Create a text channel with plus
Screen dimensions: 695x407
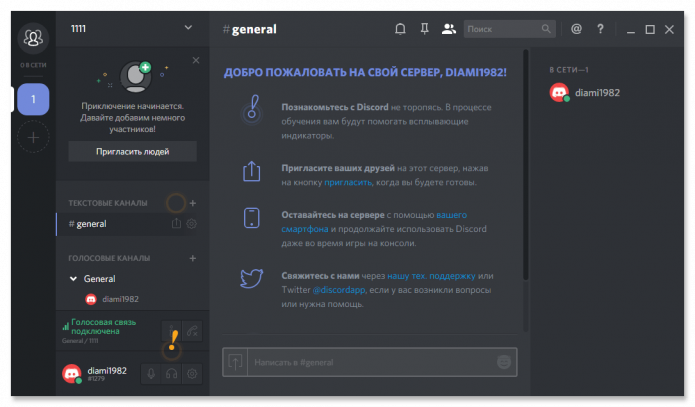click(193, 203)
